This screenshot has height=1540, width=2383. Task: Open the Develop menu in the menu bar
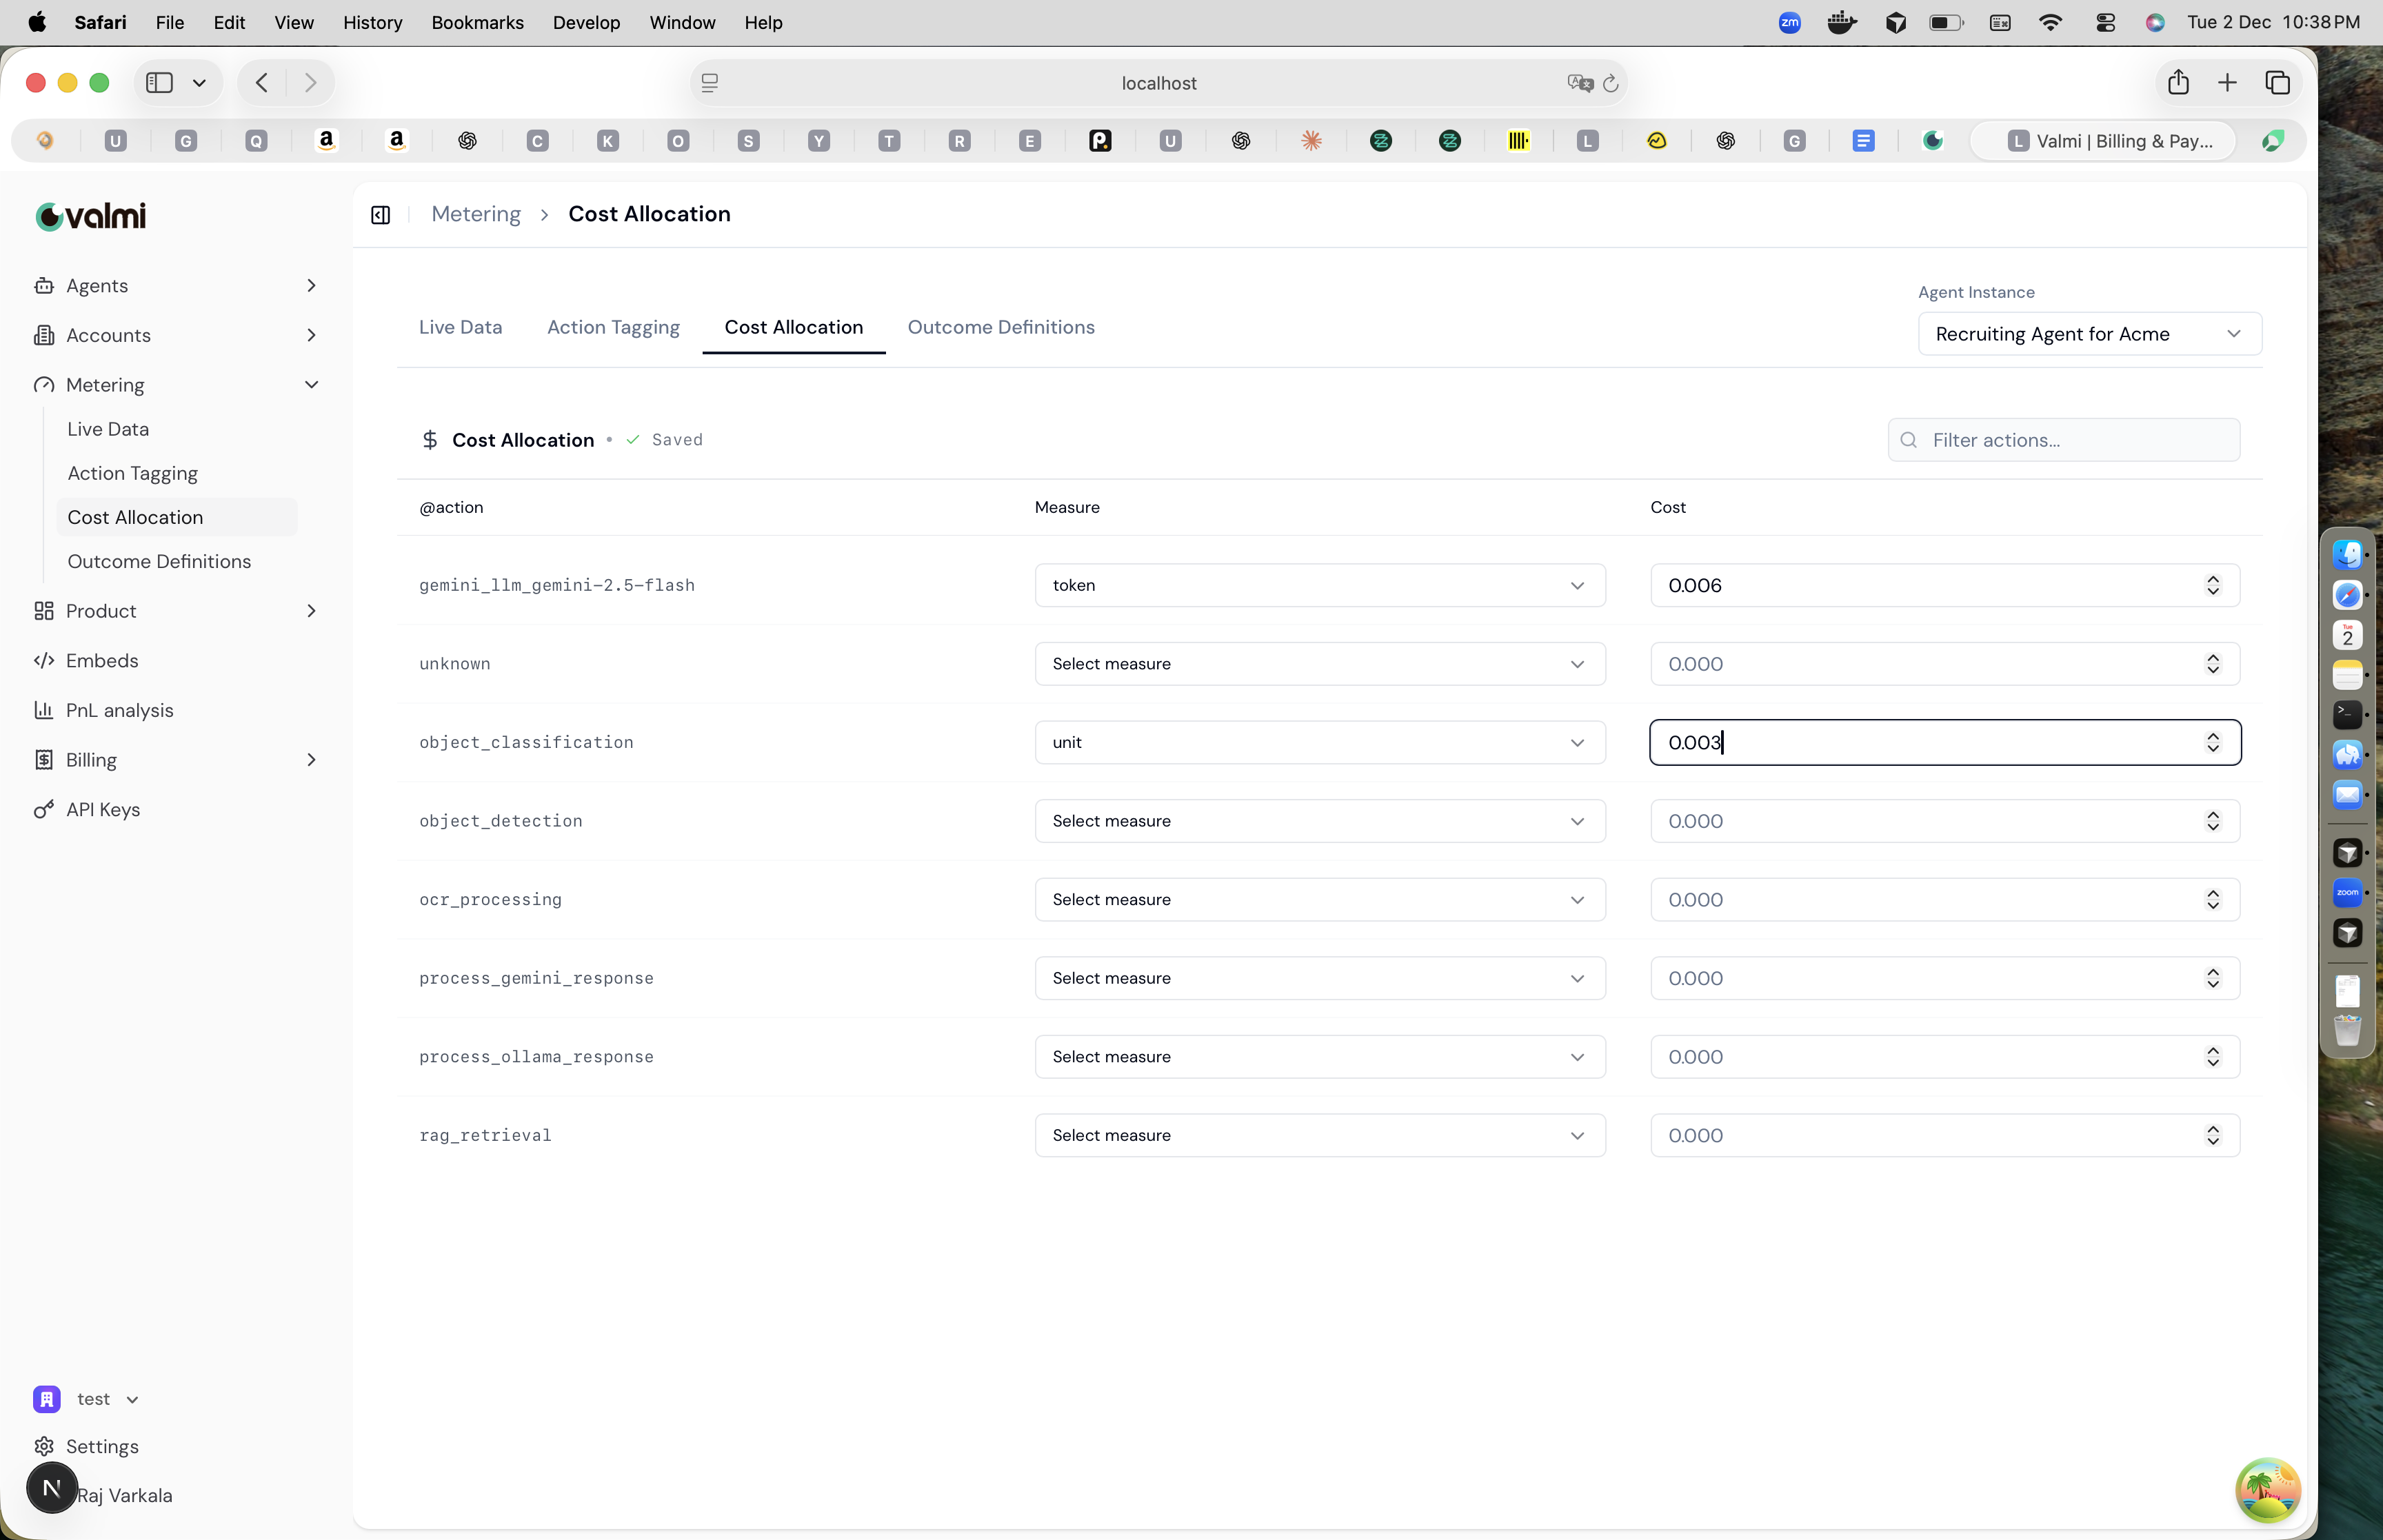[x=586, y=22]
